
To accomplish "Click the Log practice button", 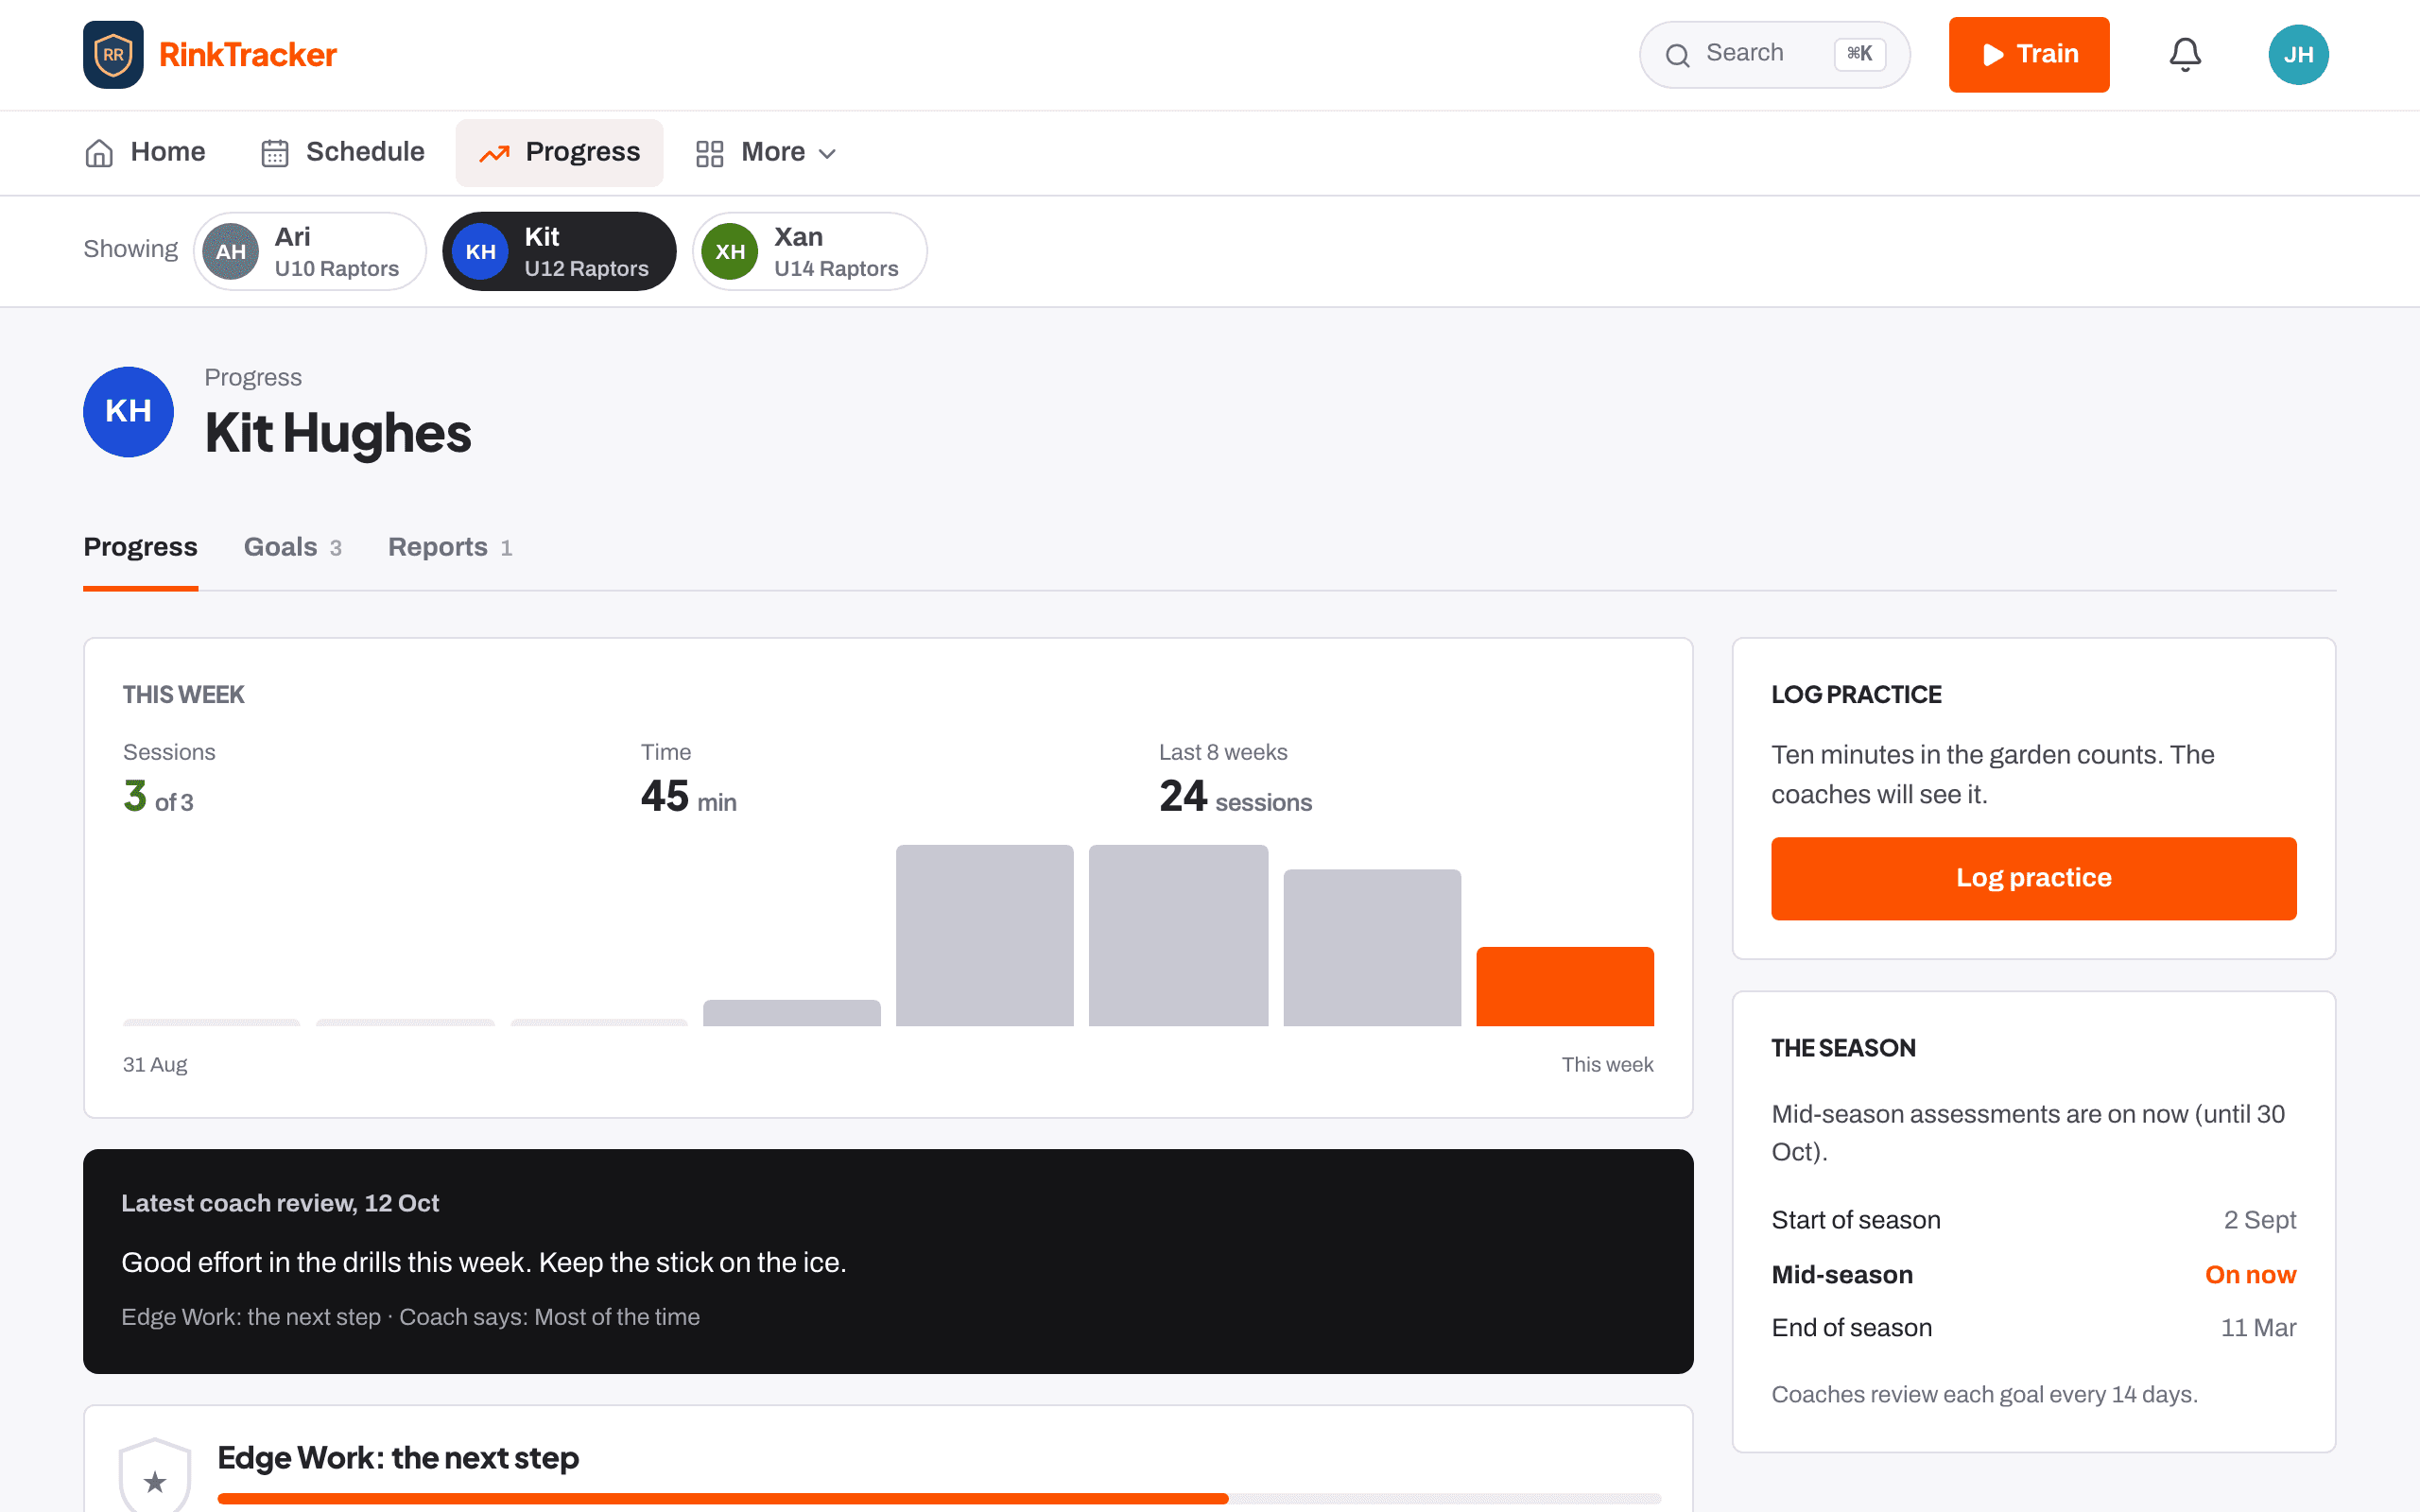I will coord(2033,878).
